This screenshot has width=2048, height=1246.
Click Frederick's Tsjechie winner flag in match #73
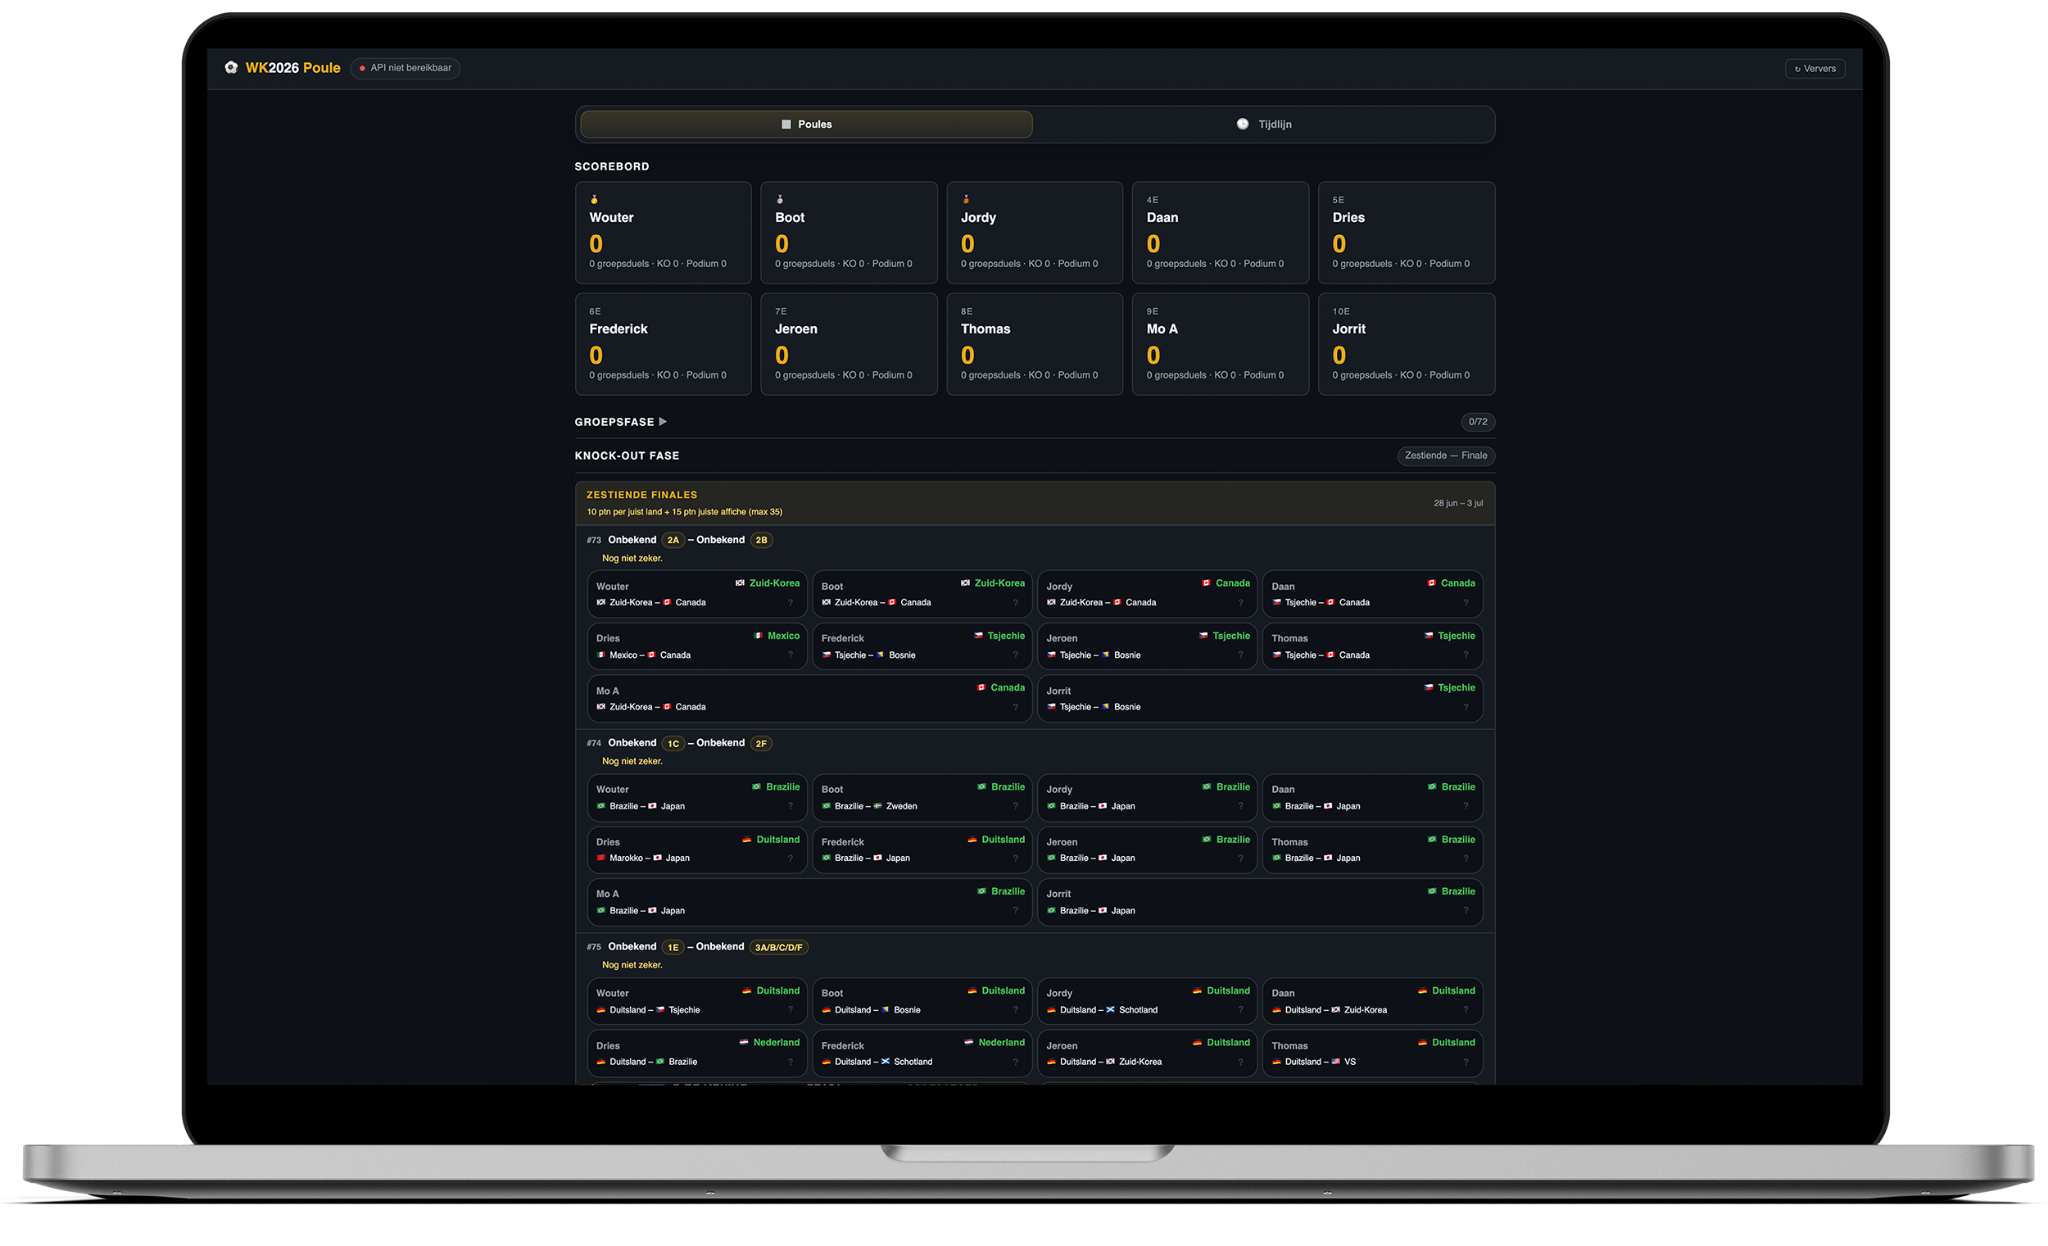[978, 636]
